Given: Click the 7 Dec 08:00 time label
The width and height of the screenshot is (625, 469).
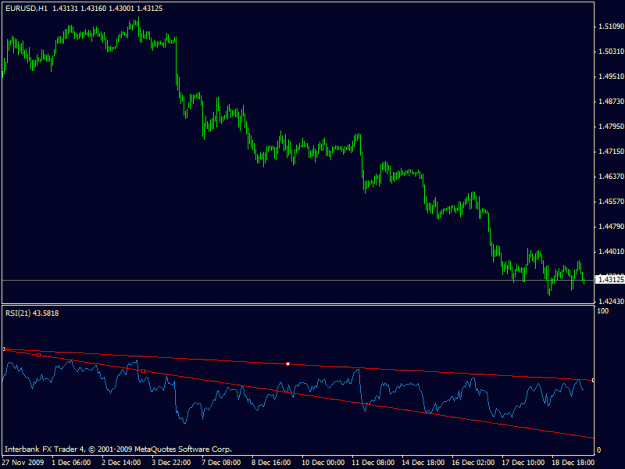Looking at the screenshot, I should click(221, 463).
